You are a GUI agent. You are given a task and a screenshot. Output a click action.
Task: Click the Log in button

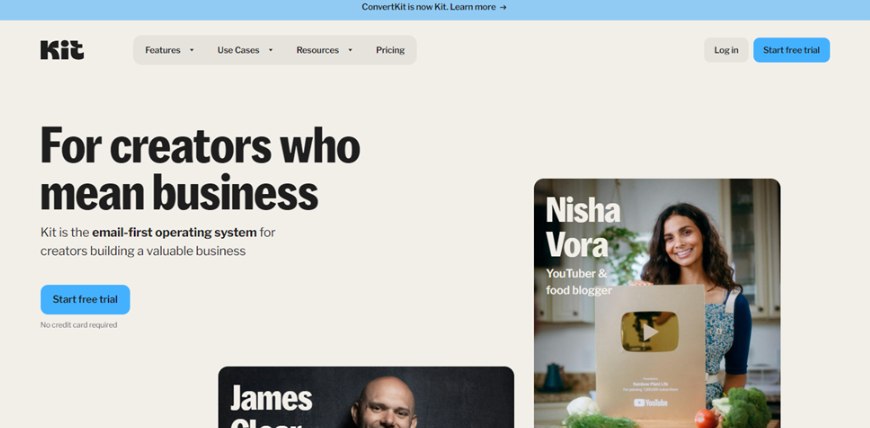(726, 50)
